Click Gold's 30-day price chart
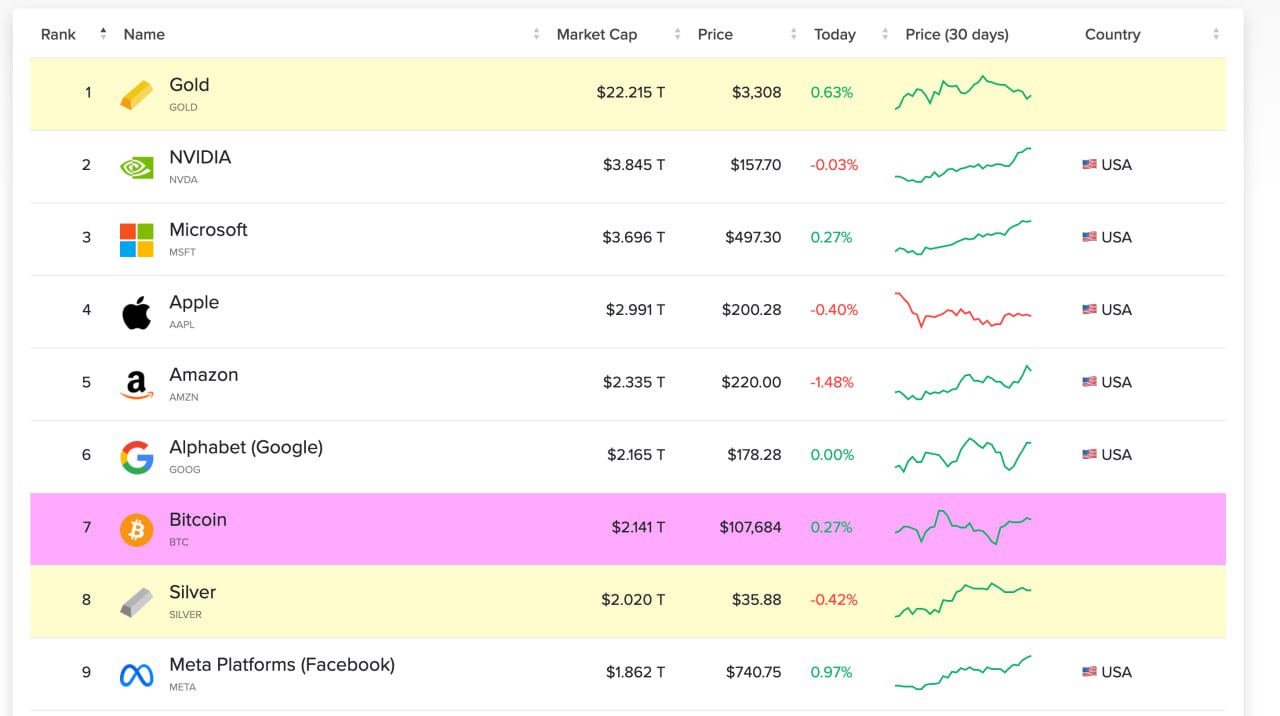Screen dimensions: 1280x716 pyautogui.click(x=963, y=92)
